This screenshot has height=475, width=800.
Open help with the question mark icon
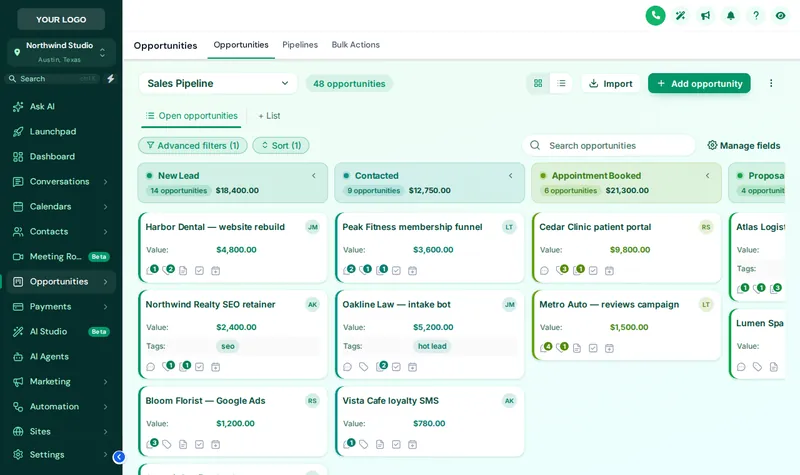[x=756, y=16]
